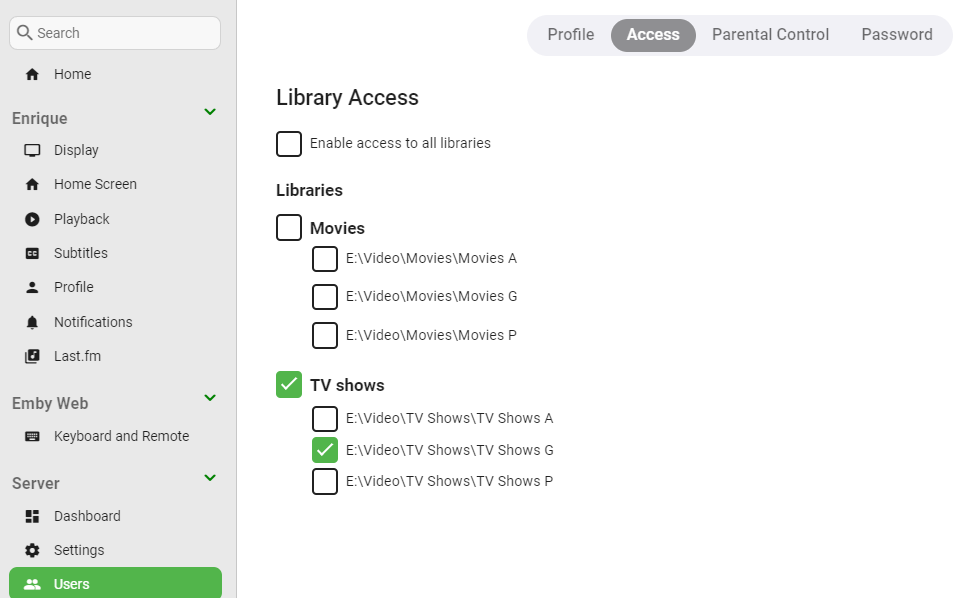Screen dimensions: 971x598
Task: Collapse the Enrique section chevron
Action: pos(210,112)
